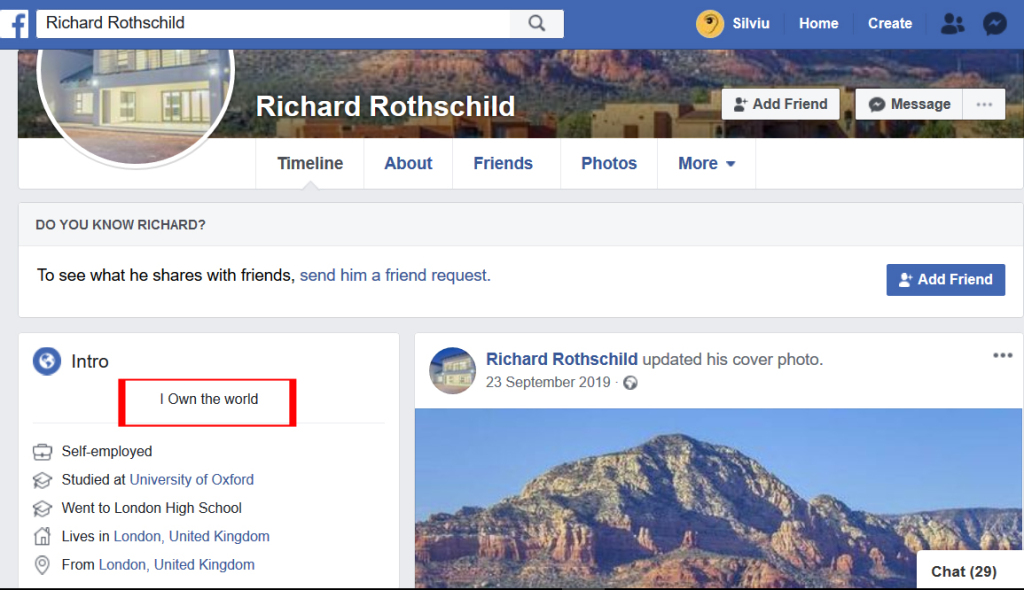This screenshot has height=590, width=1024.
Task: Click the graduation cap icon beside University of Oxford
Action: pyautogui.click(x=42, y=480)
